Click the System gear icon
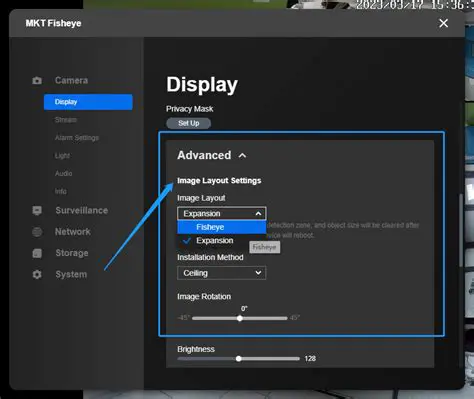Image resolution: width=474 pixels, height=399 pixels. pos(37,274)
